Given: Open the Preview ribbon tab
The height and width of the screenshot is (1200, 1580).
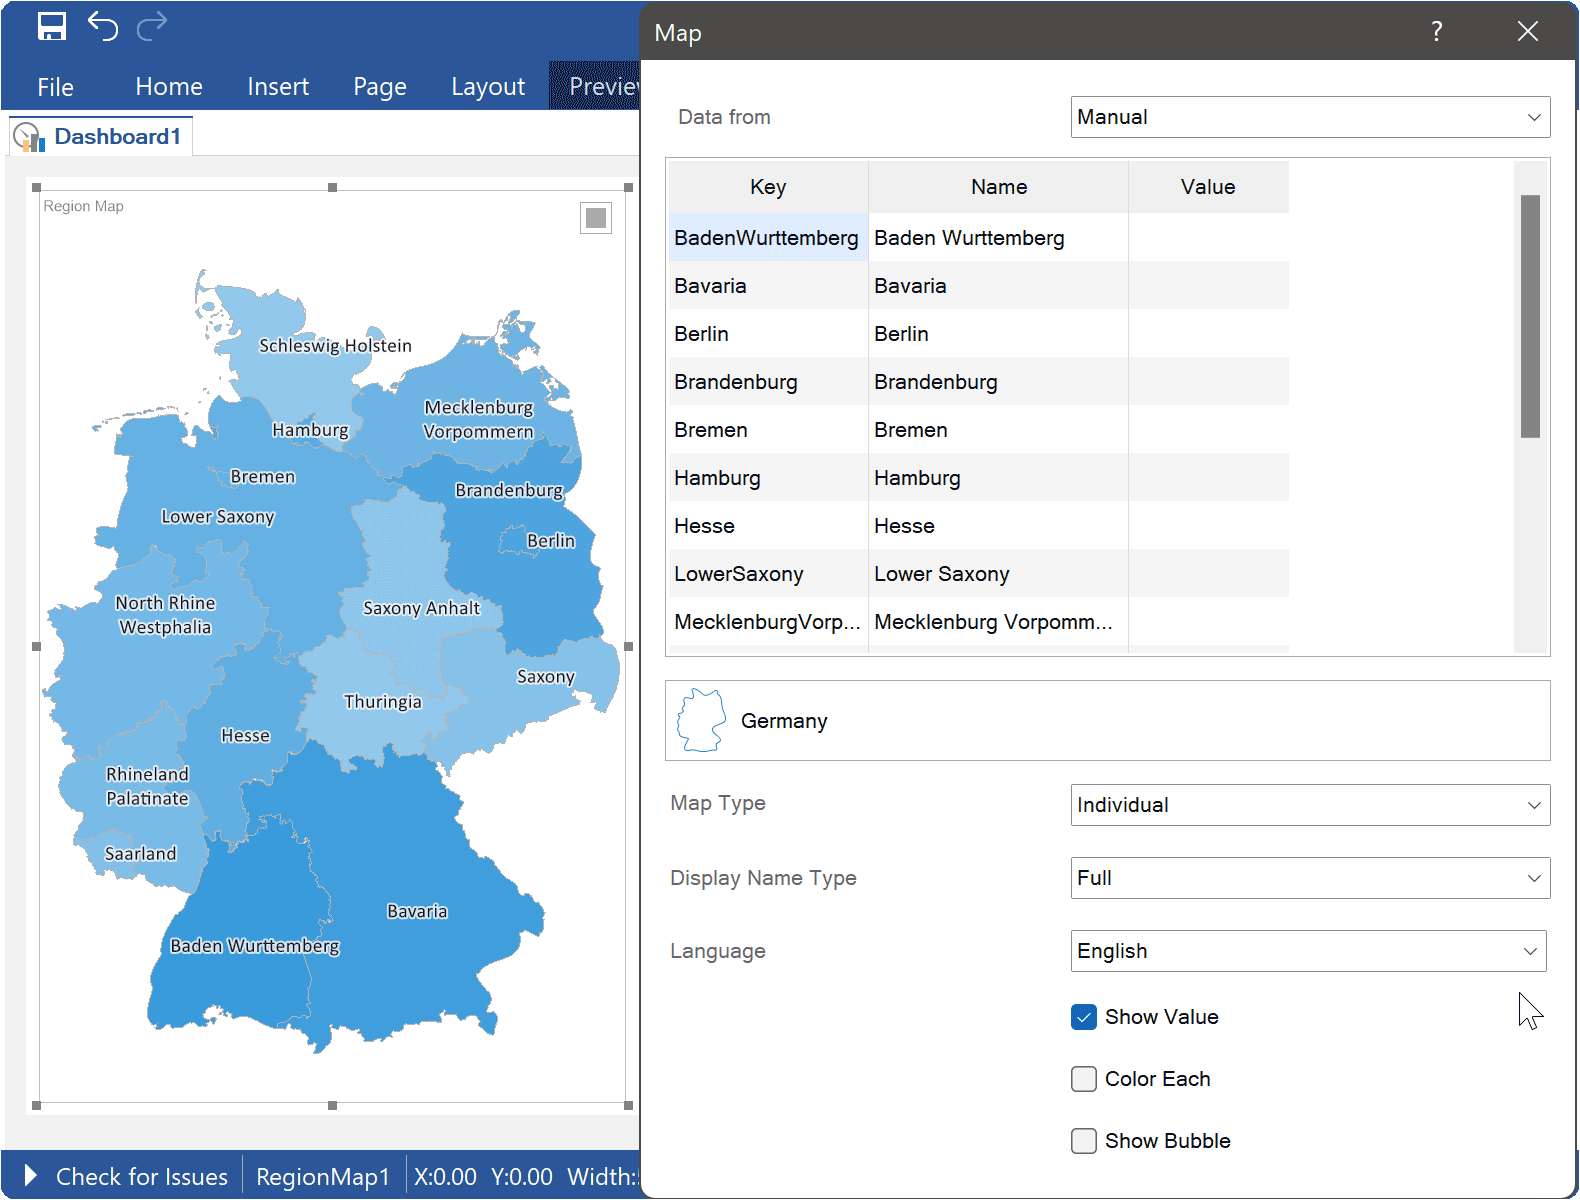Looking at the screenshot, I should (x=595, y=87).
